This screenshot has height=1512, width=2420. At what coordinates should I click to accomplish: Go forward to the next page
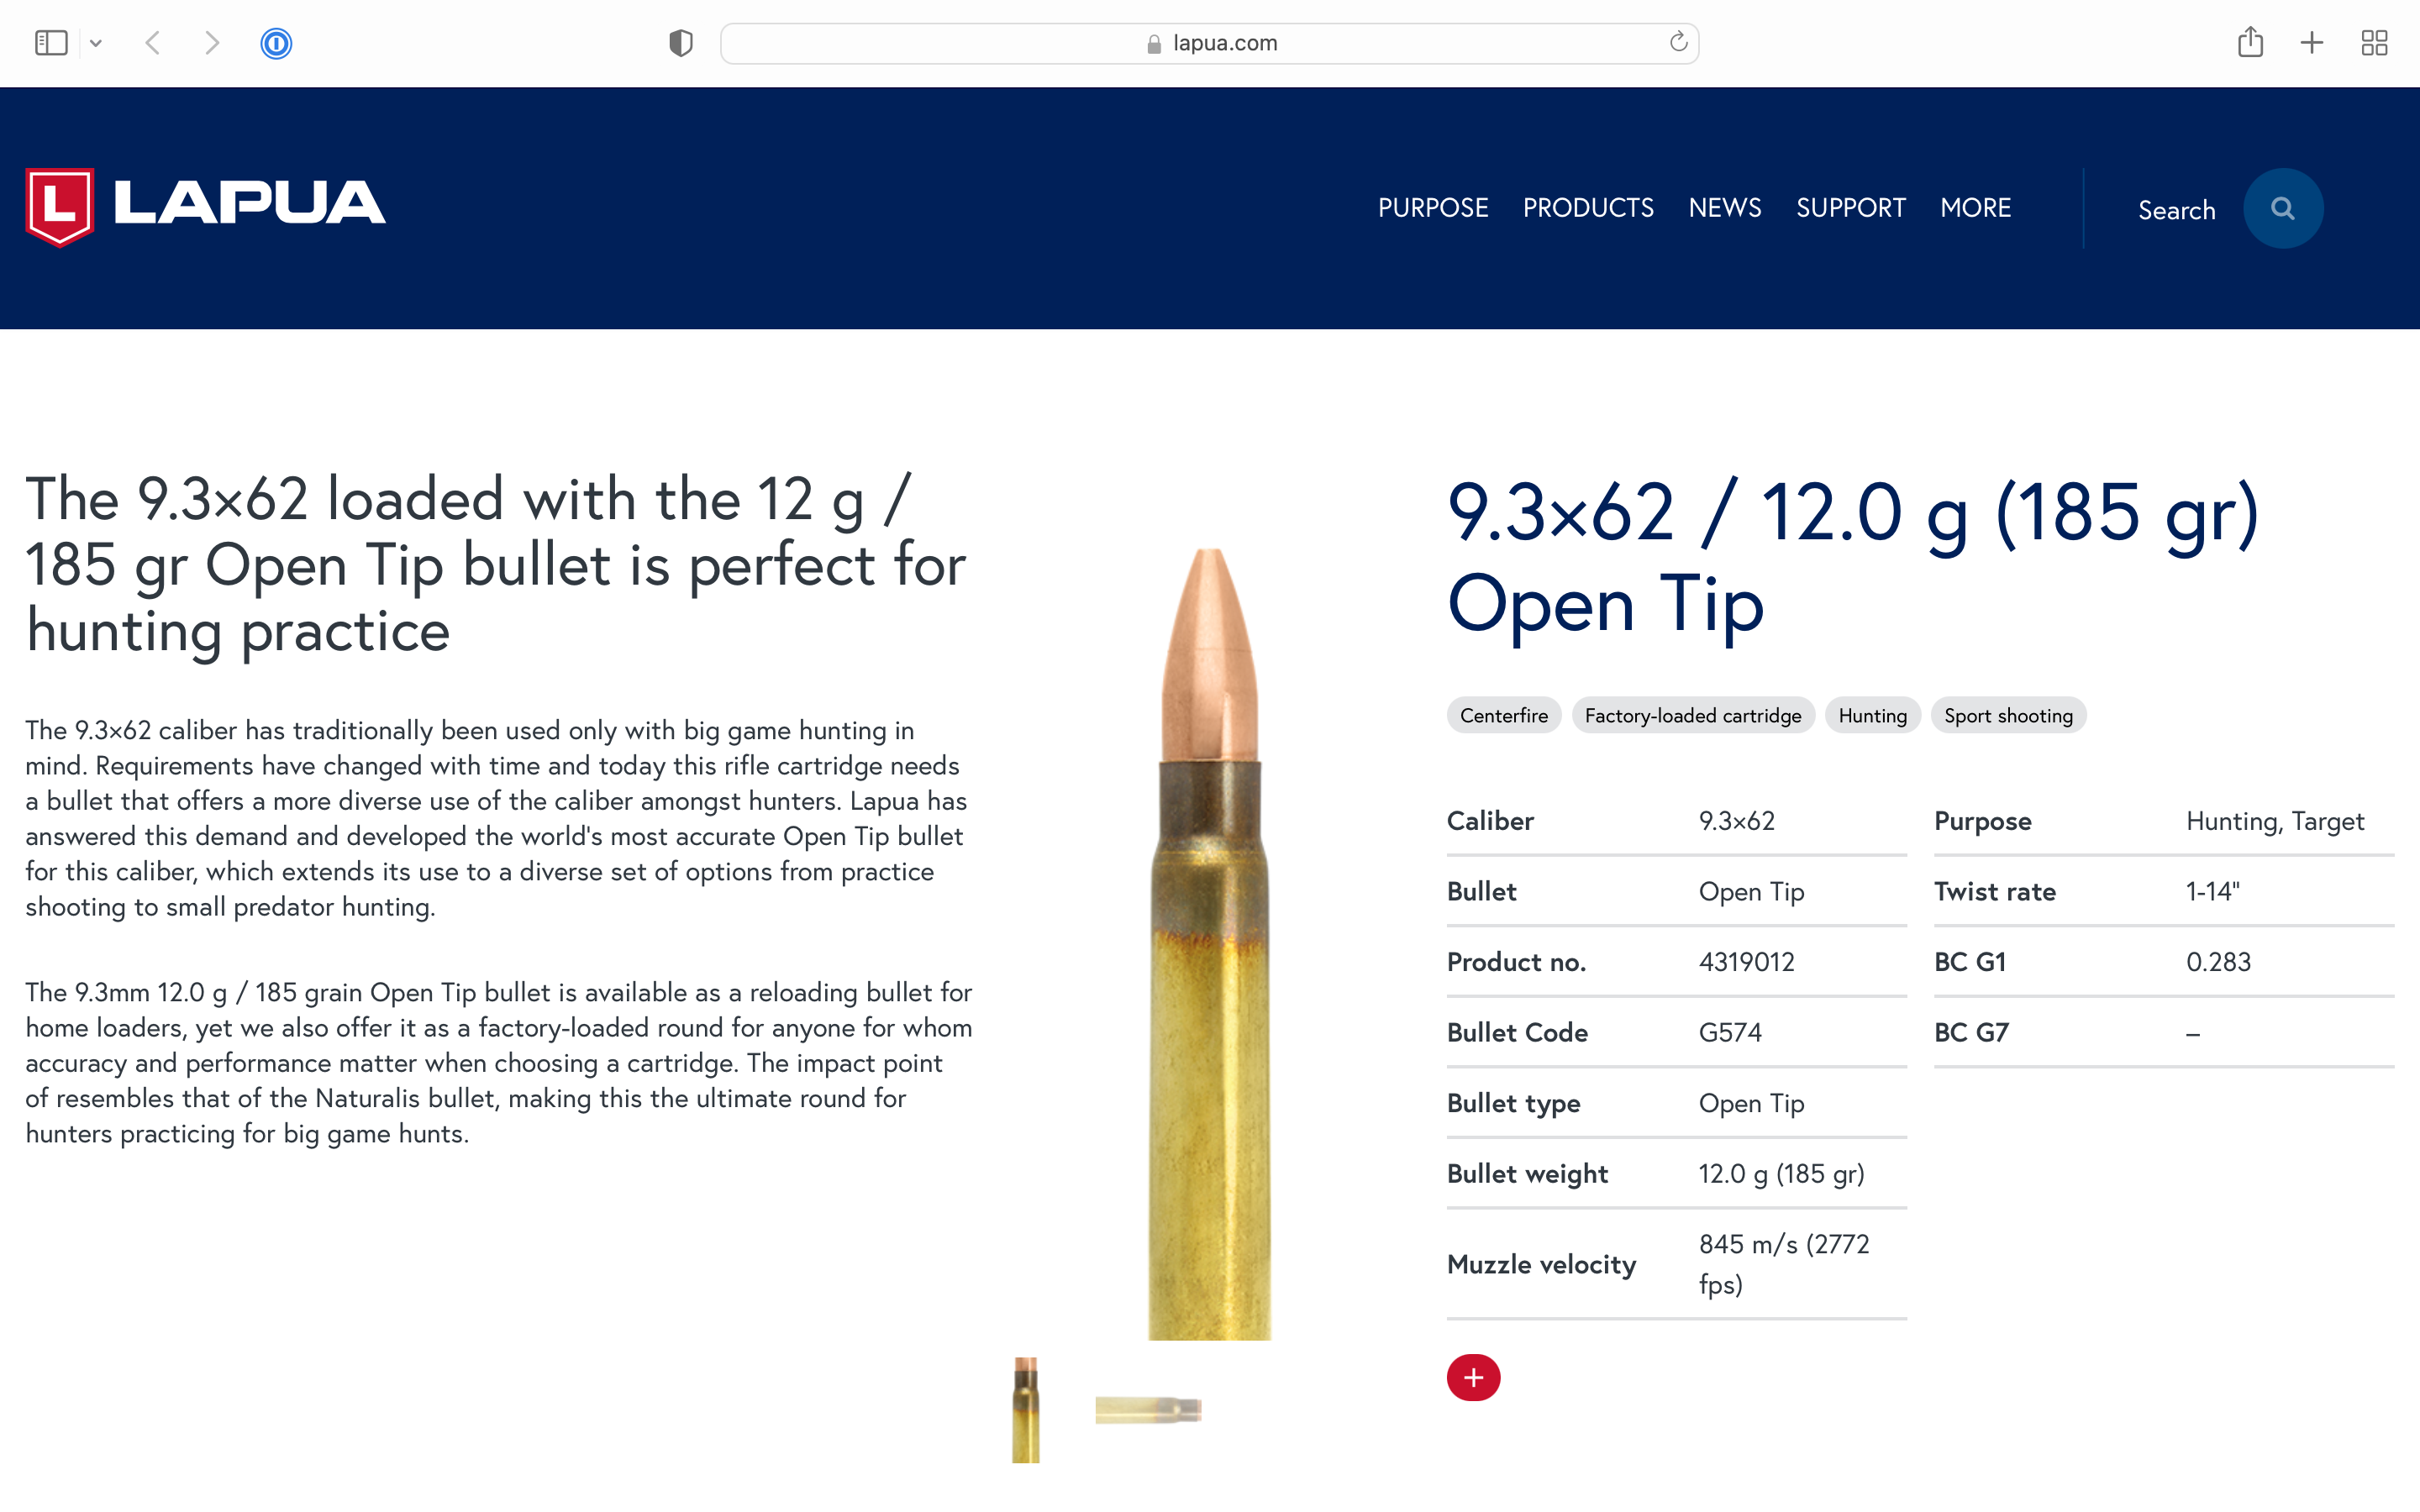click(211, 43)
